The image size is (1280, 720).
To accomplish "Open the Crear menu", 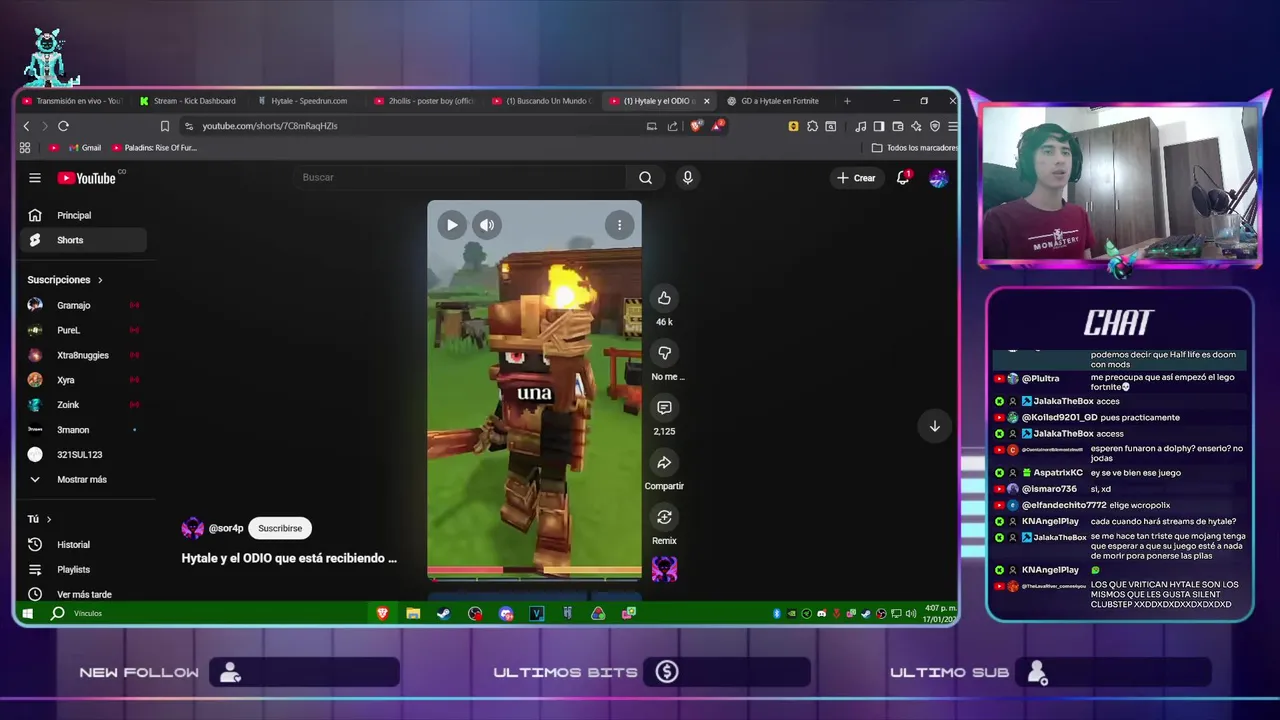I will point(856,178).
